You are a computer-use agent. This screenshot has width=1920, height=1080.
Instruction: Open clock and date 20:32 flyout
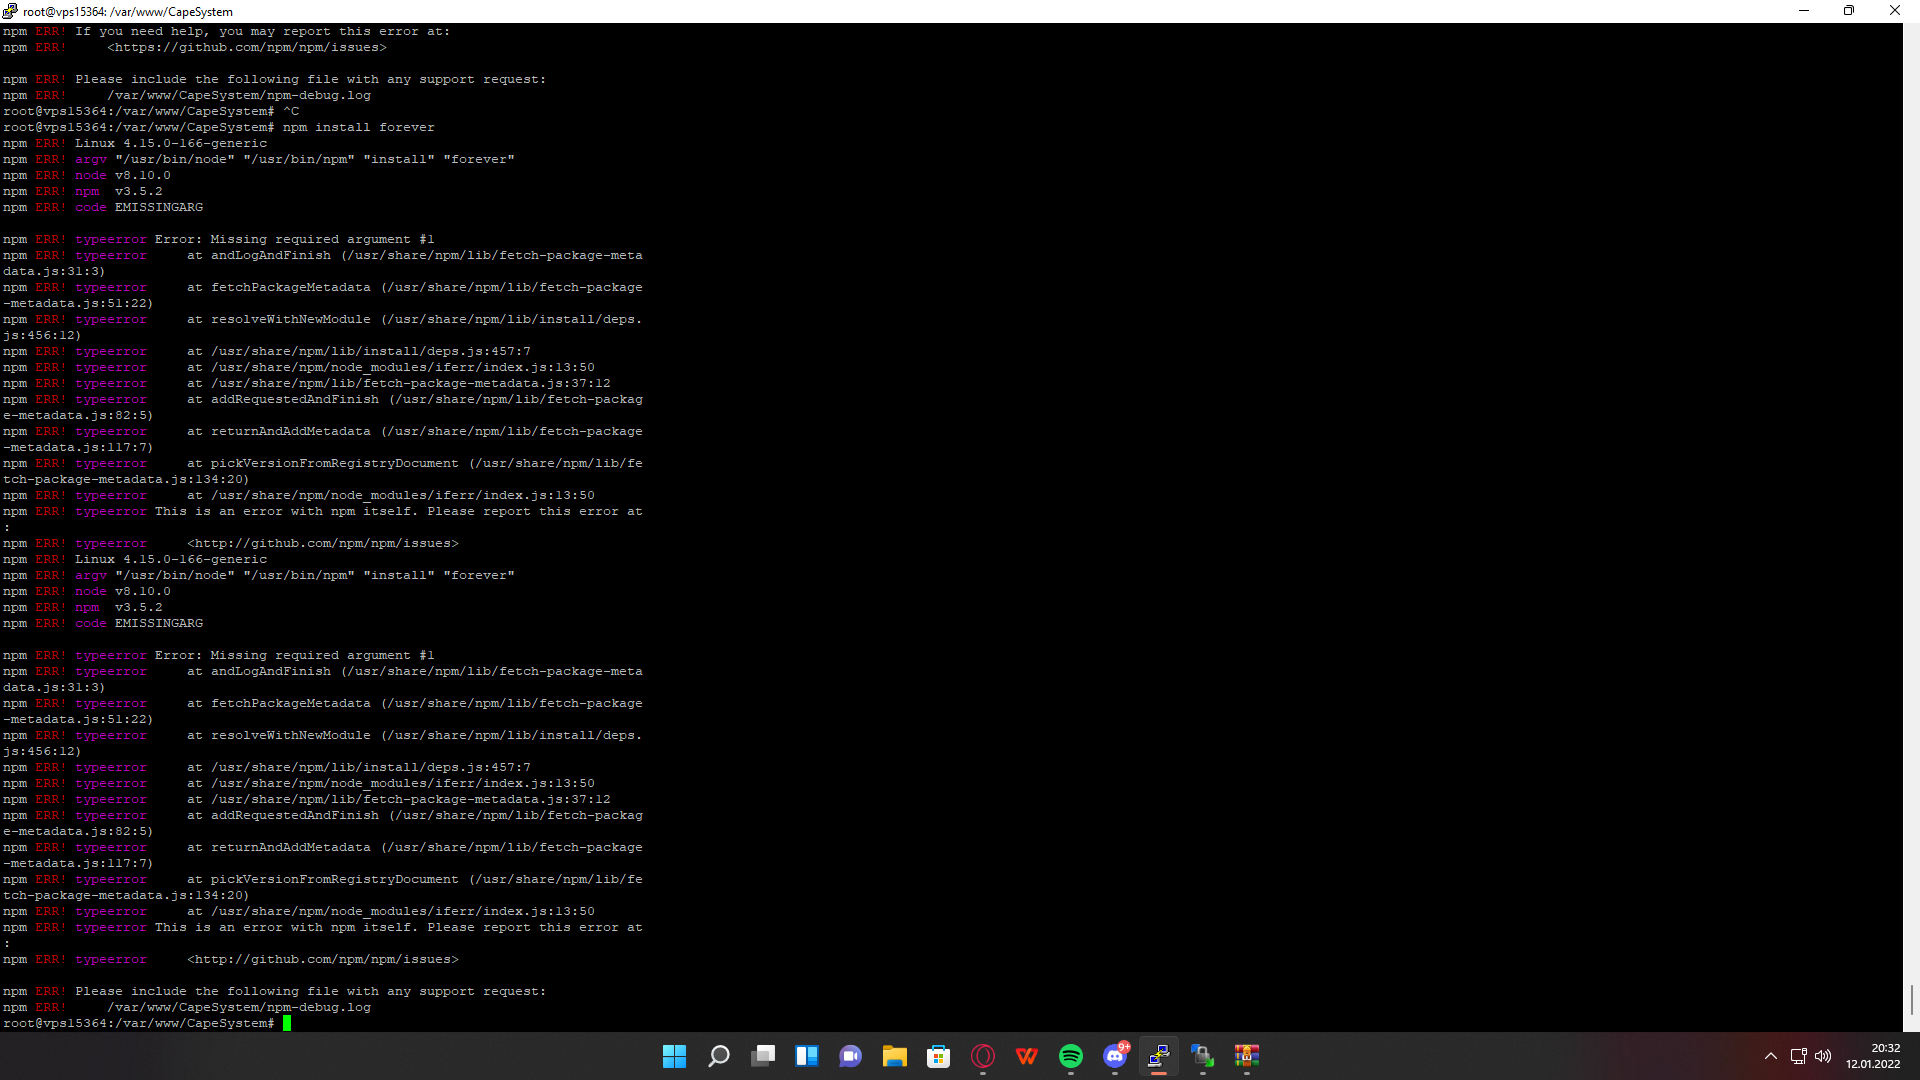1873,1056
